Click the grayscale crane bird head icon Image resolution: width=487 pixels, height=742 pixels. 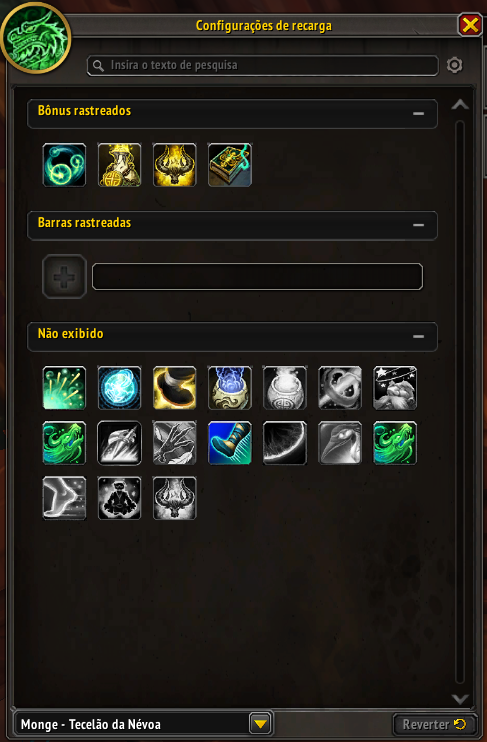coord(340,443)
